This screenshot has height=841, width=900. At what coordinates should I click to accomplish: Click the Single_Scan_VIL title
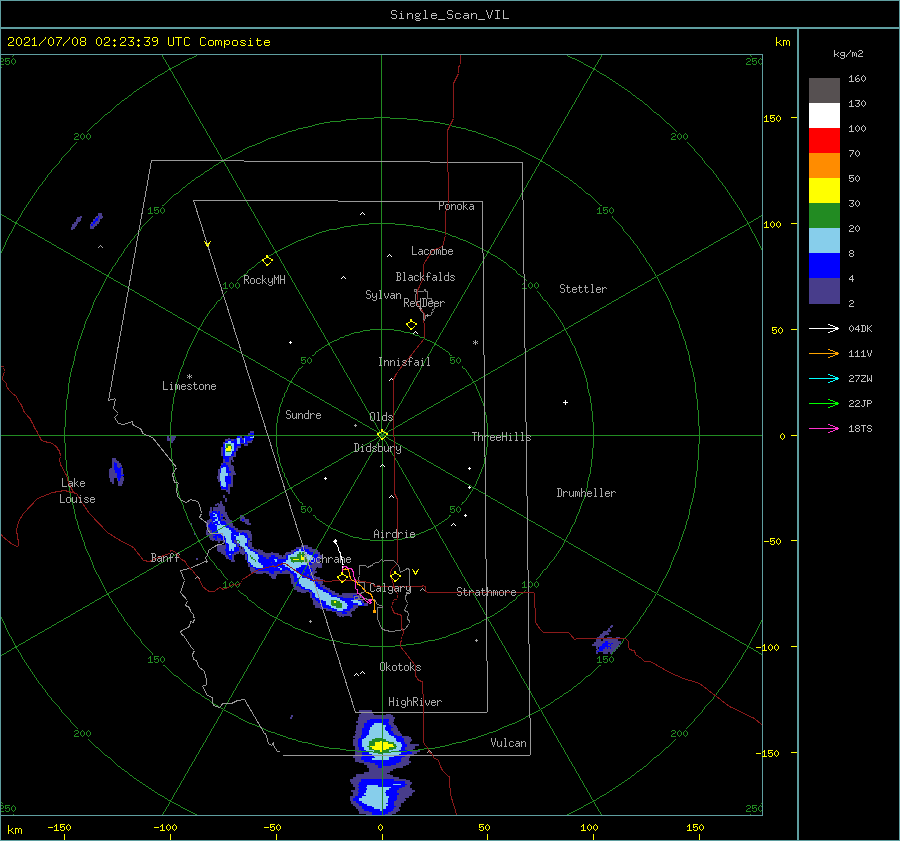(x=449, y=14)
